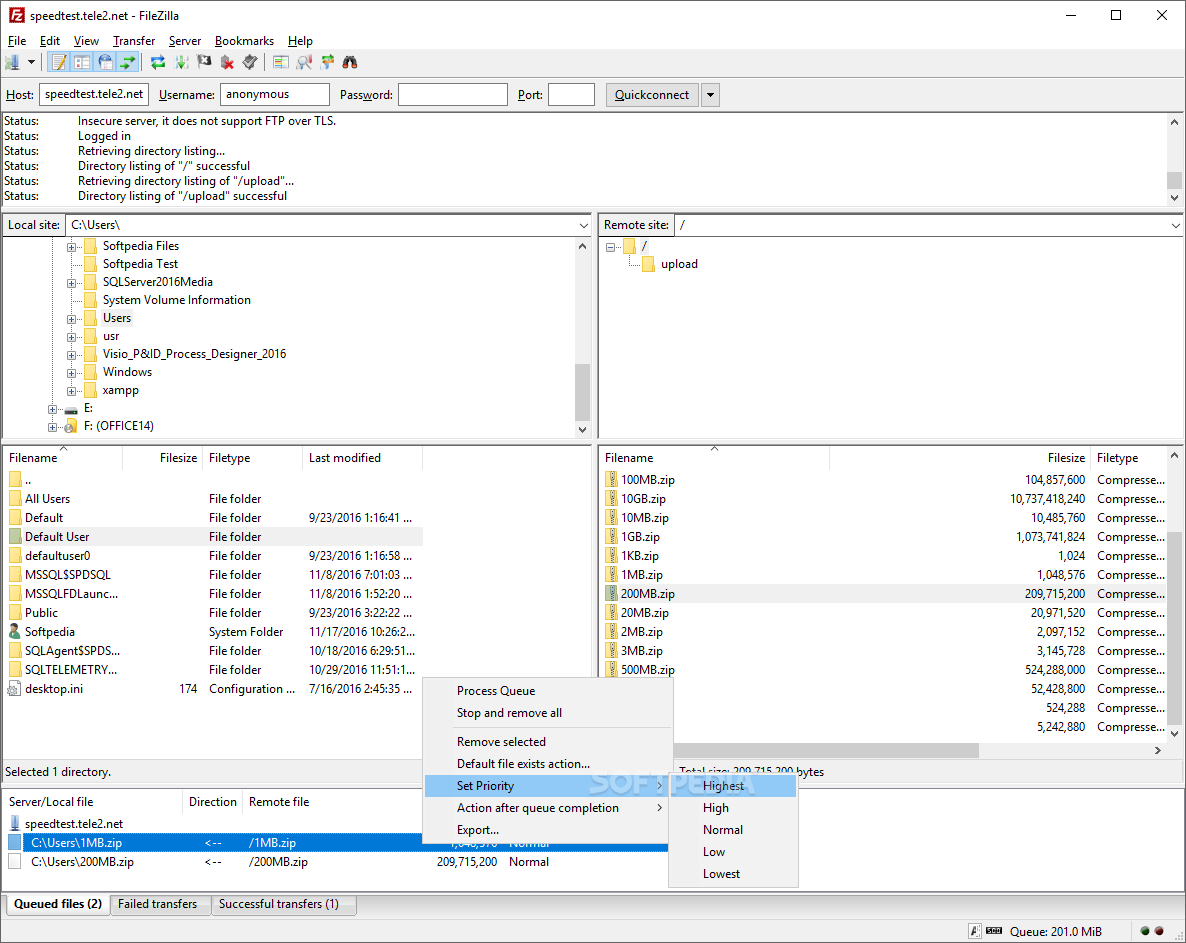Click the red activity LED indicator
1186x943 pixels.
1159,931
